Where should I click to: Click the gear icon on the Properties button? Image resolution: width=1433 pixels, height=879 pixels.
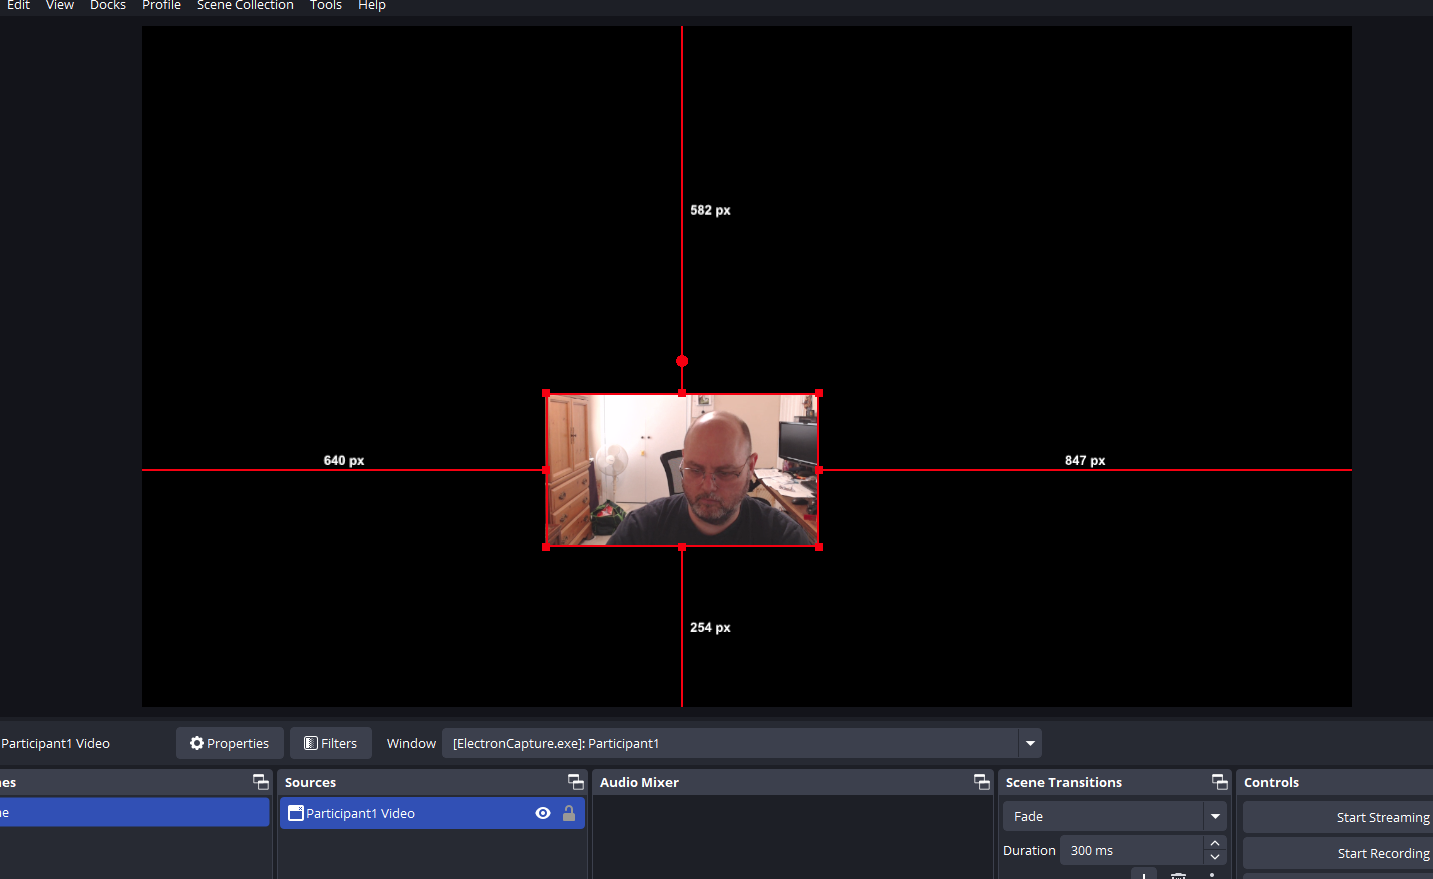(x=197, y=743)
